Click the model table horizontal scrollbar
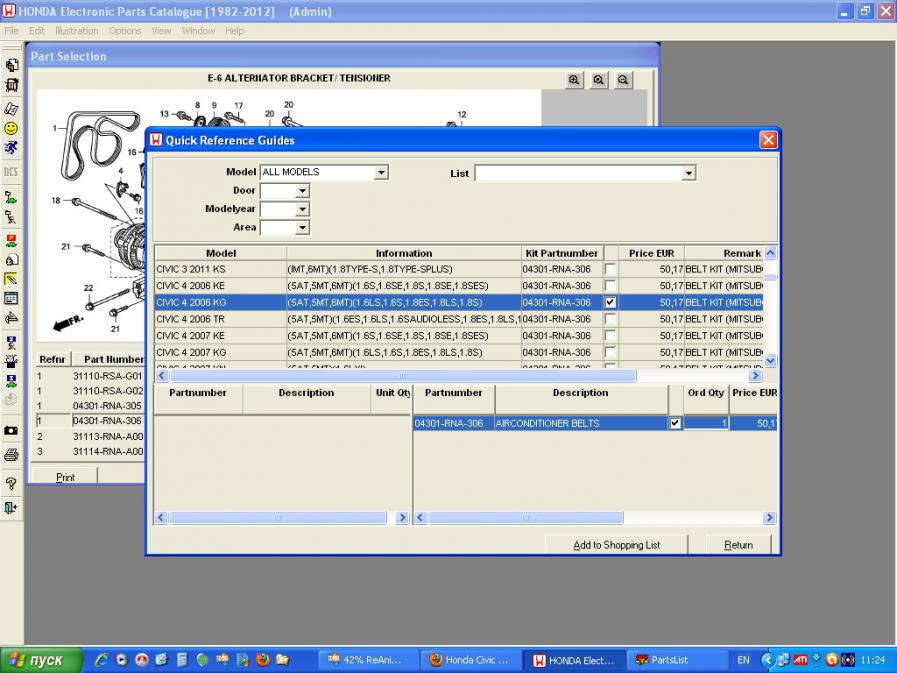 [403, 375]
